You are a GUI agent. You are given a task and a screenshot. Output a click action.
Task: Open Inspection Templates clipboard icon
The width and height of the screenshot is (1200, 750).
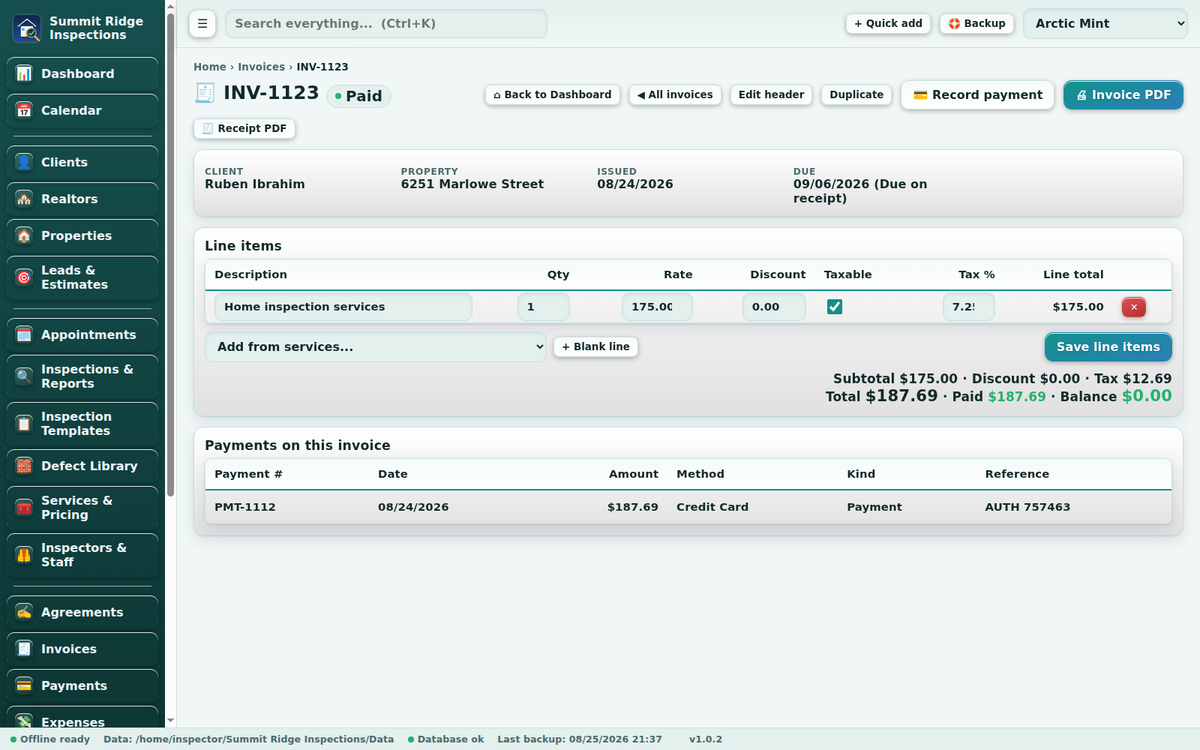pyautogui.click(x=24, y=424)
